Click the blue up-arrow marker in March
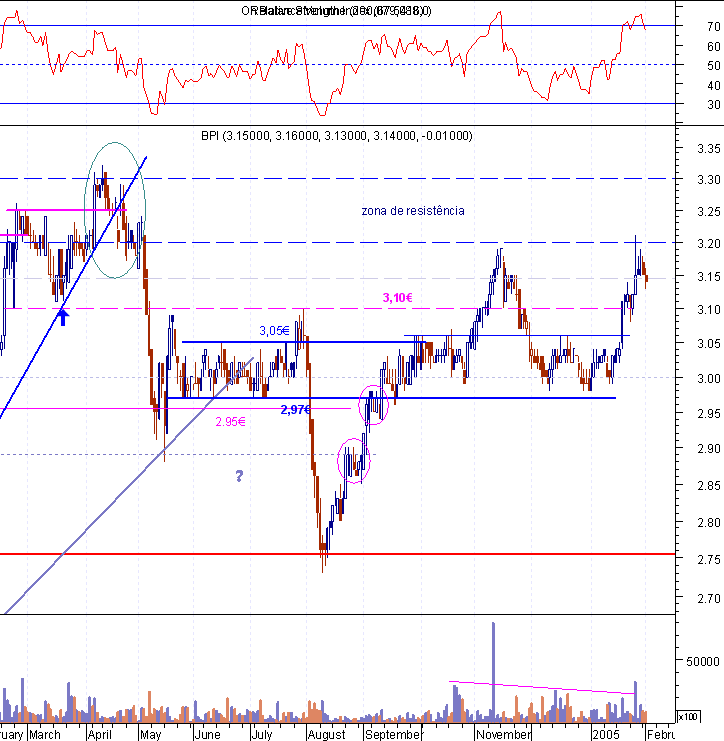 point(63,317)
